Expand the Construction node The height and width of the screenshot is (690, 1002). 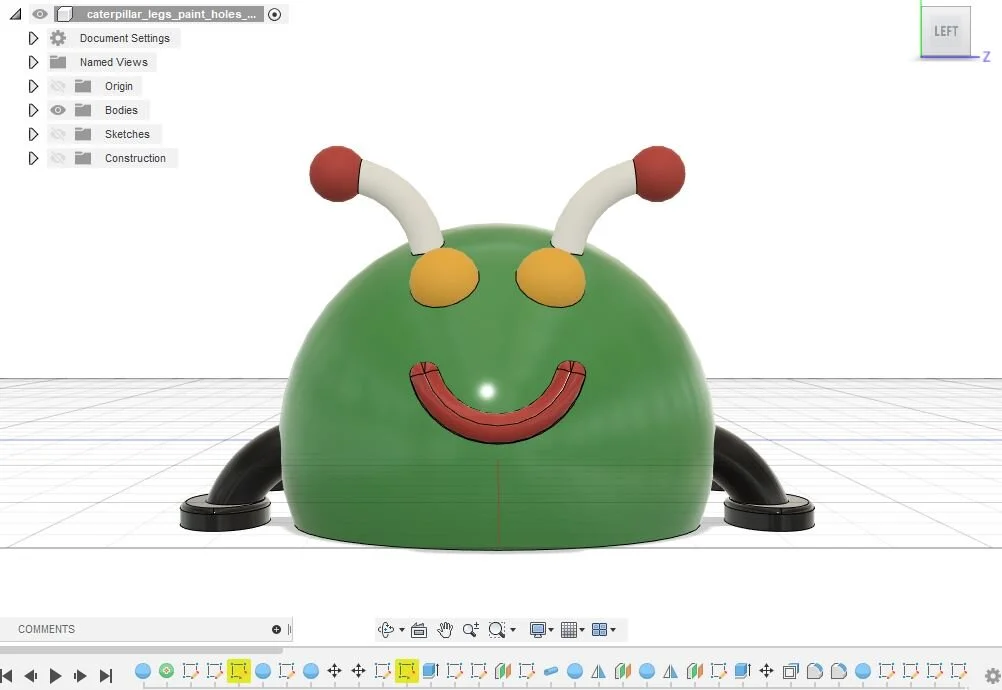click(33, 158)
